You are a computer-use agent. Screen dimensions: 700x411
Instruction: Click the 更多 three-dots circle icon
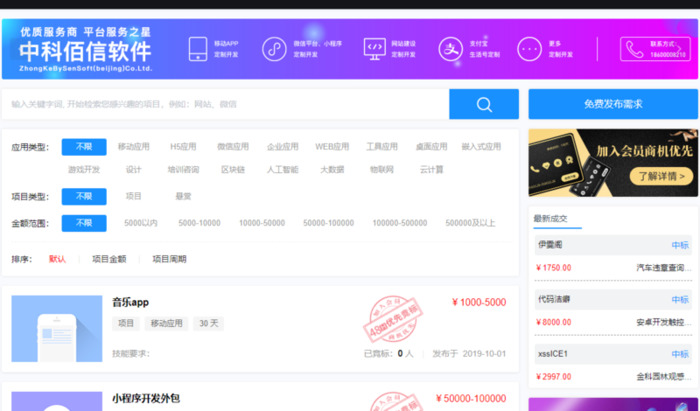tap(529, 49)
